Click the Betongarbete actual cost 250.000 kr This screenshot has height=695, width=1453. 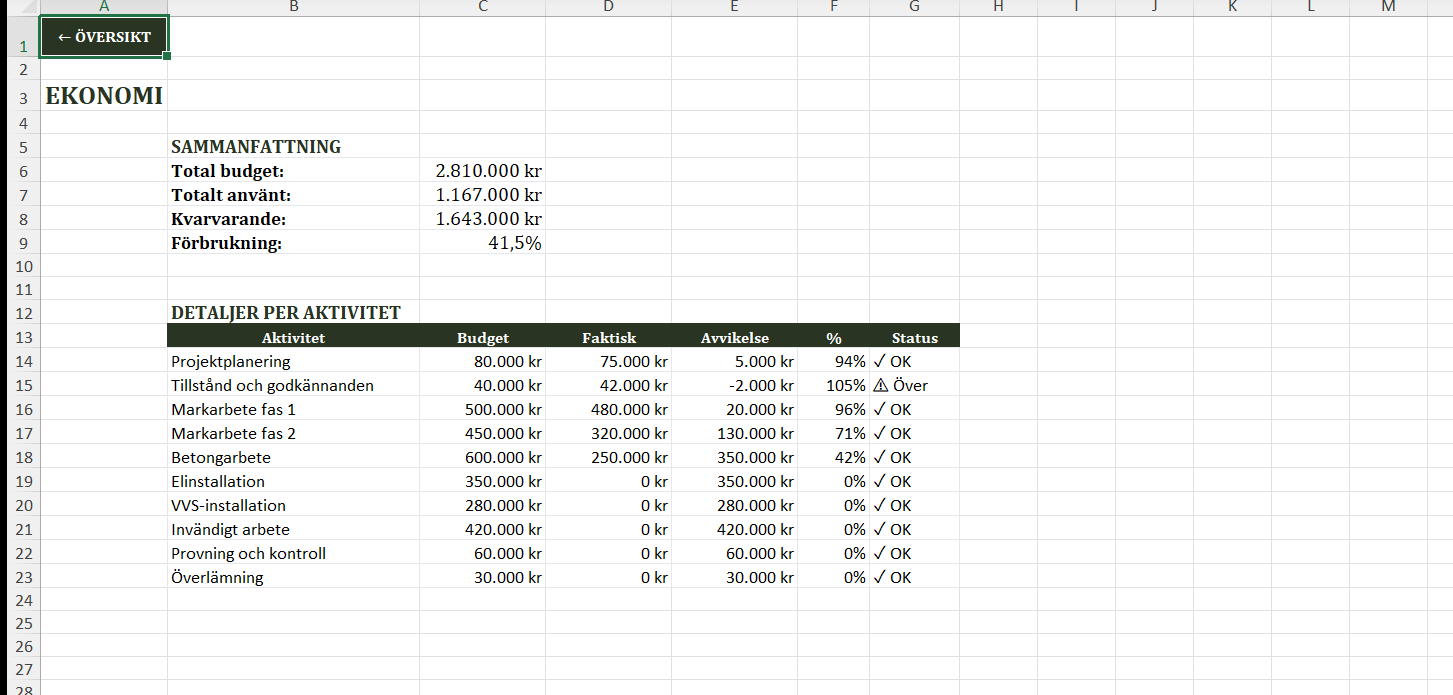[609, 457]
